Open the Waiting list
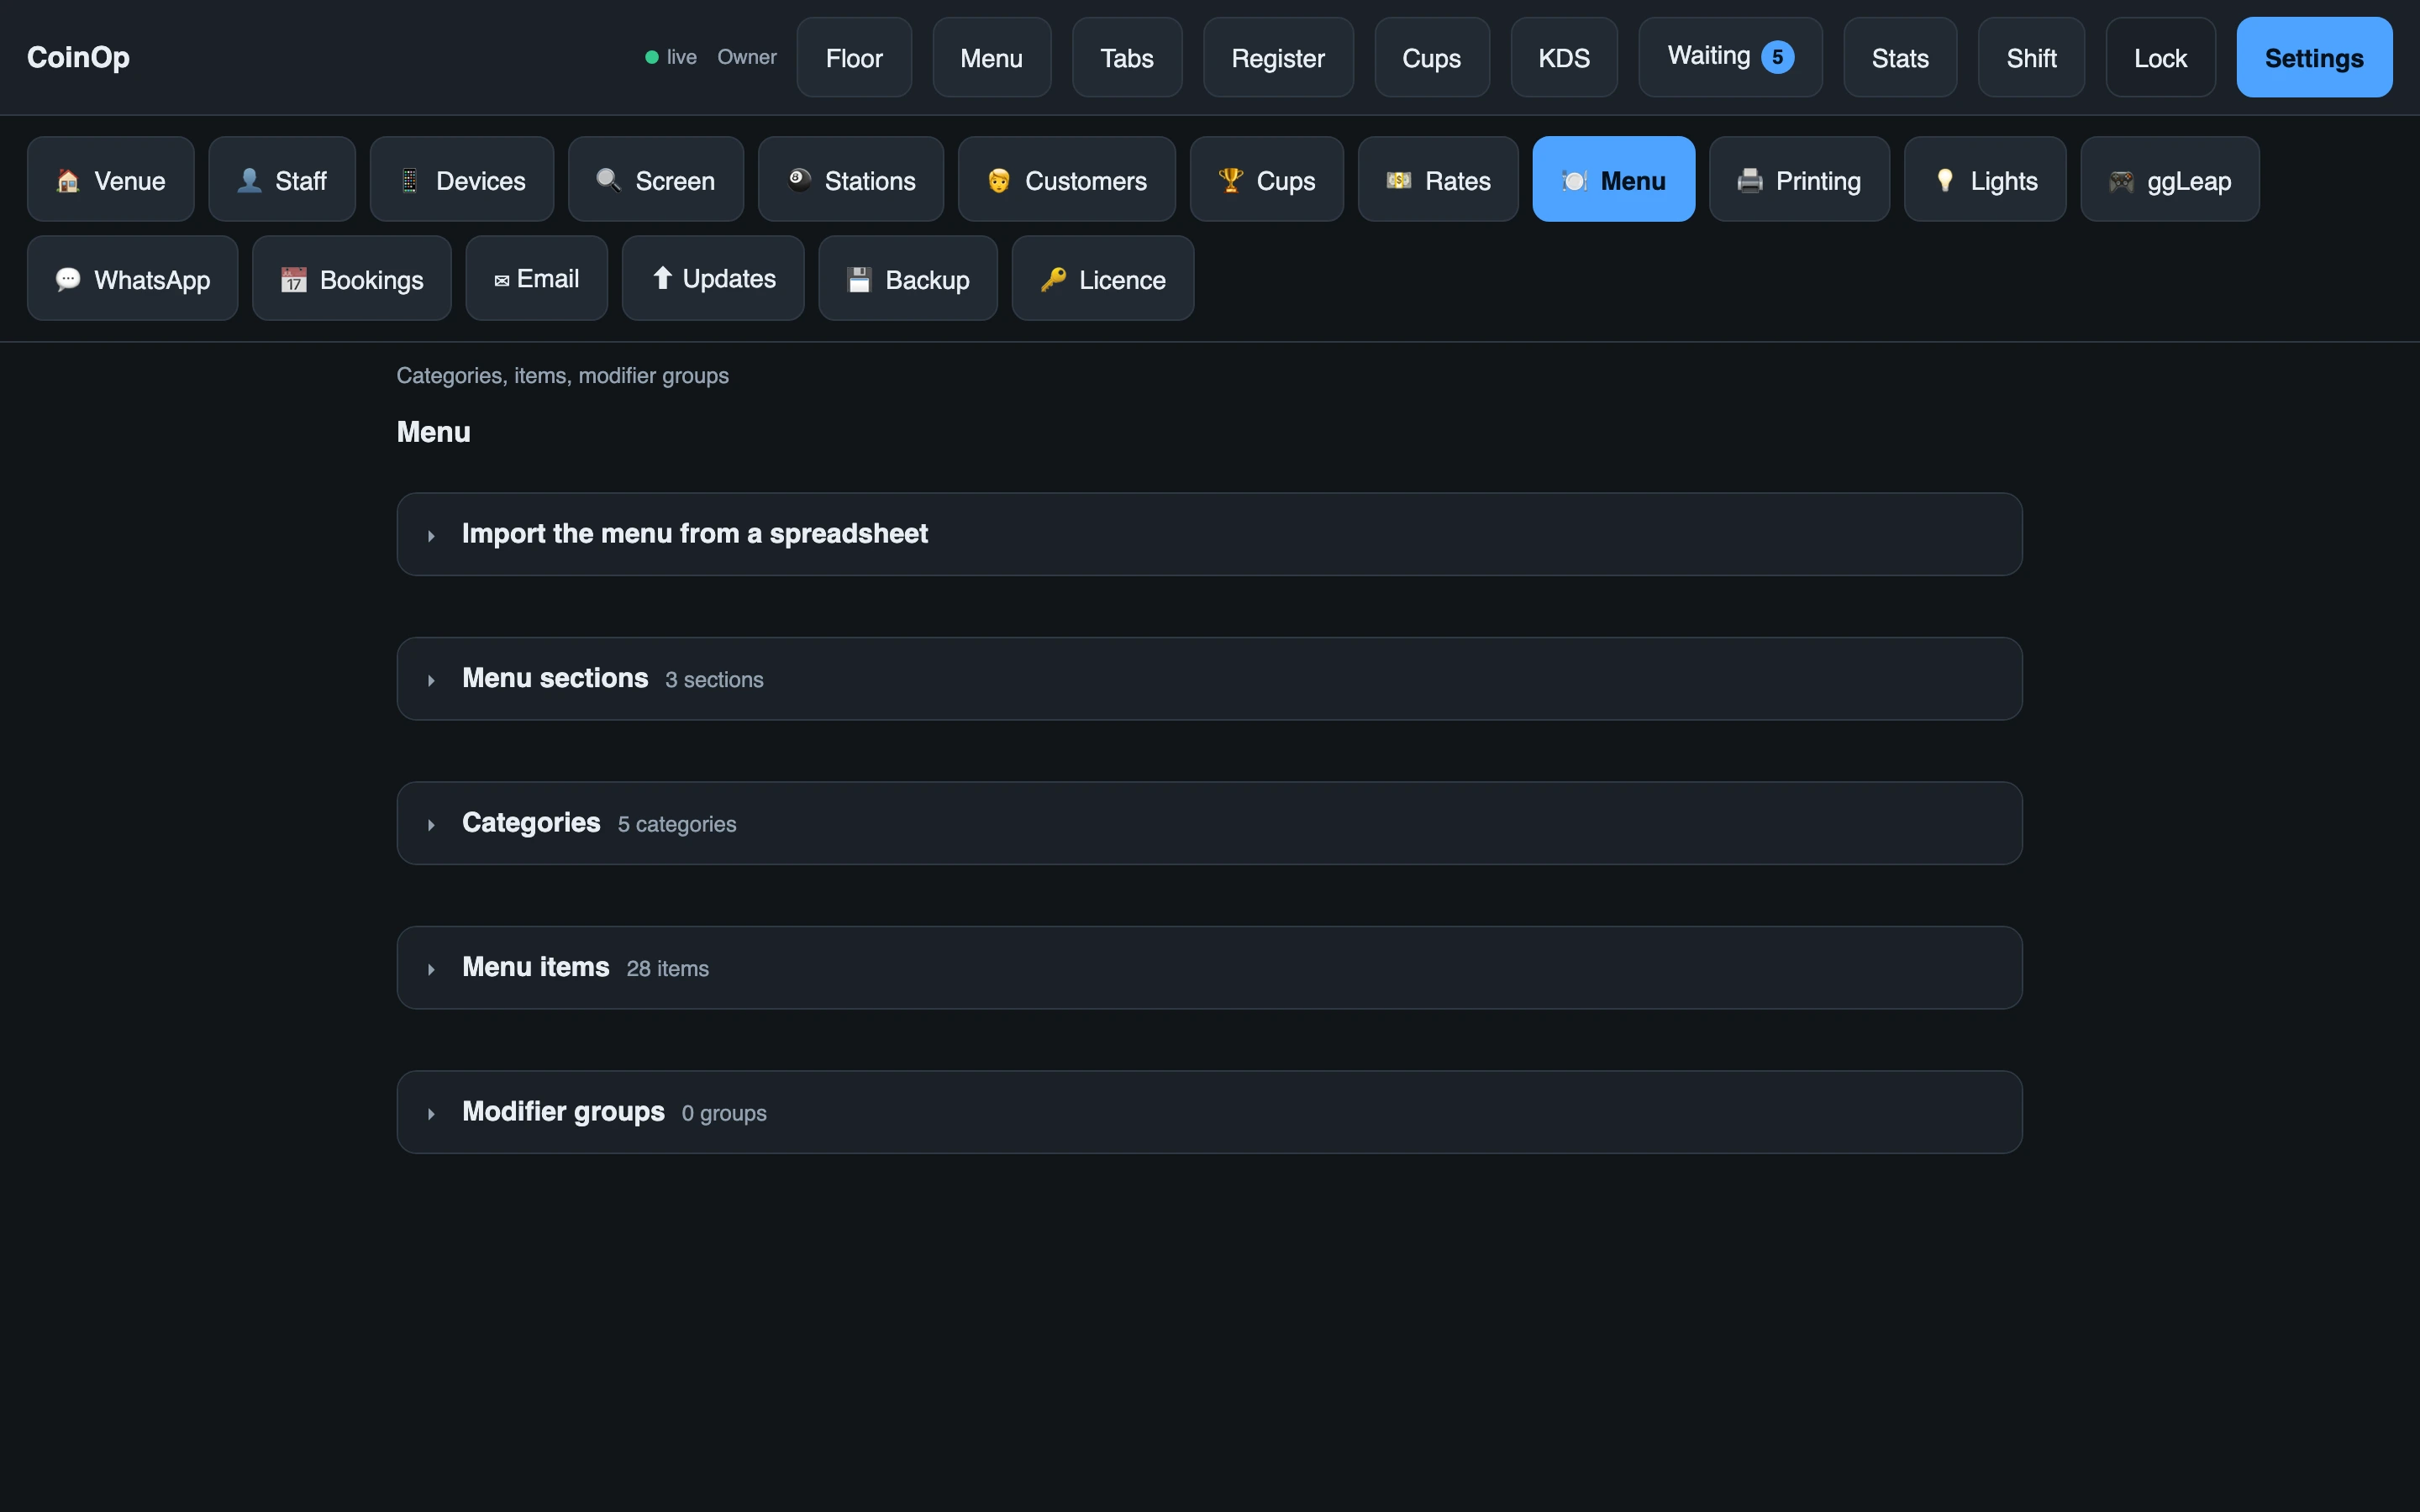 (1730, 57)
